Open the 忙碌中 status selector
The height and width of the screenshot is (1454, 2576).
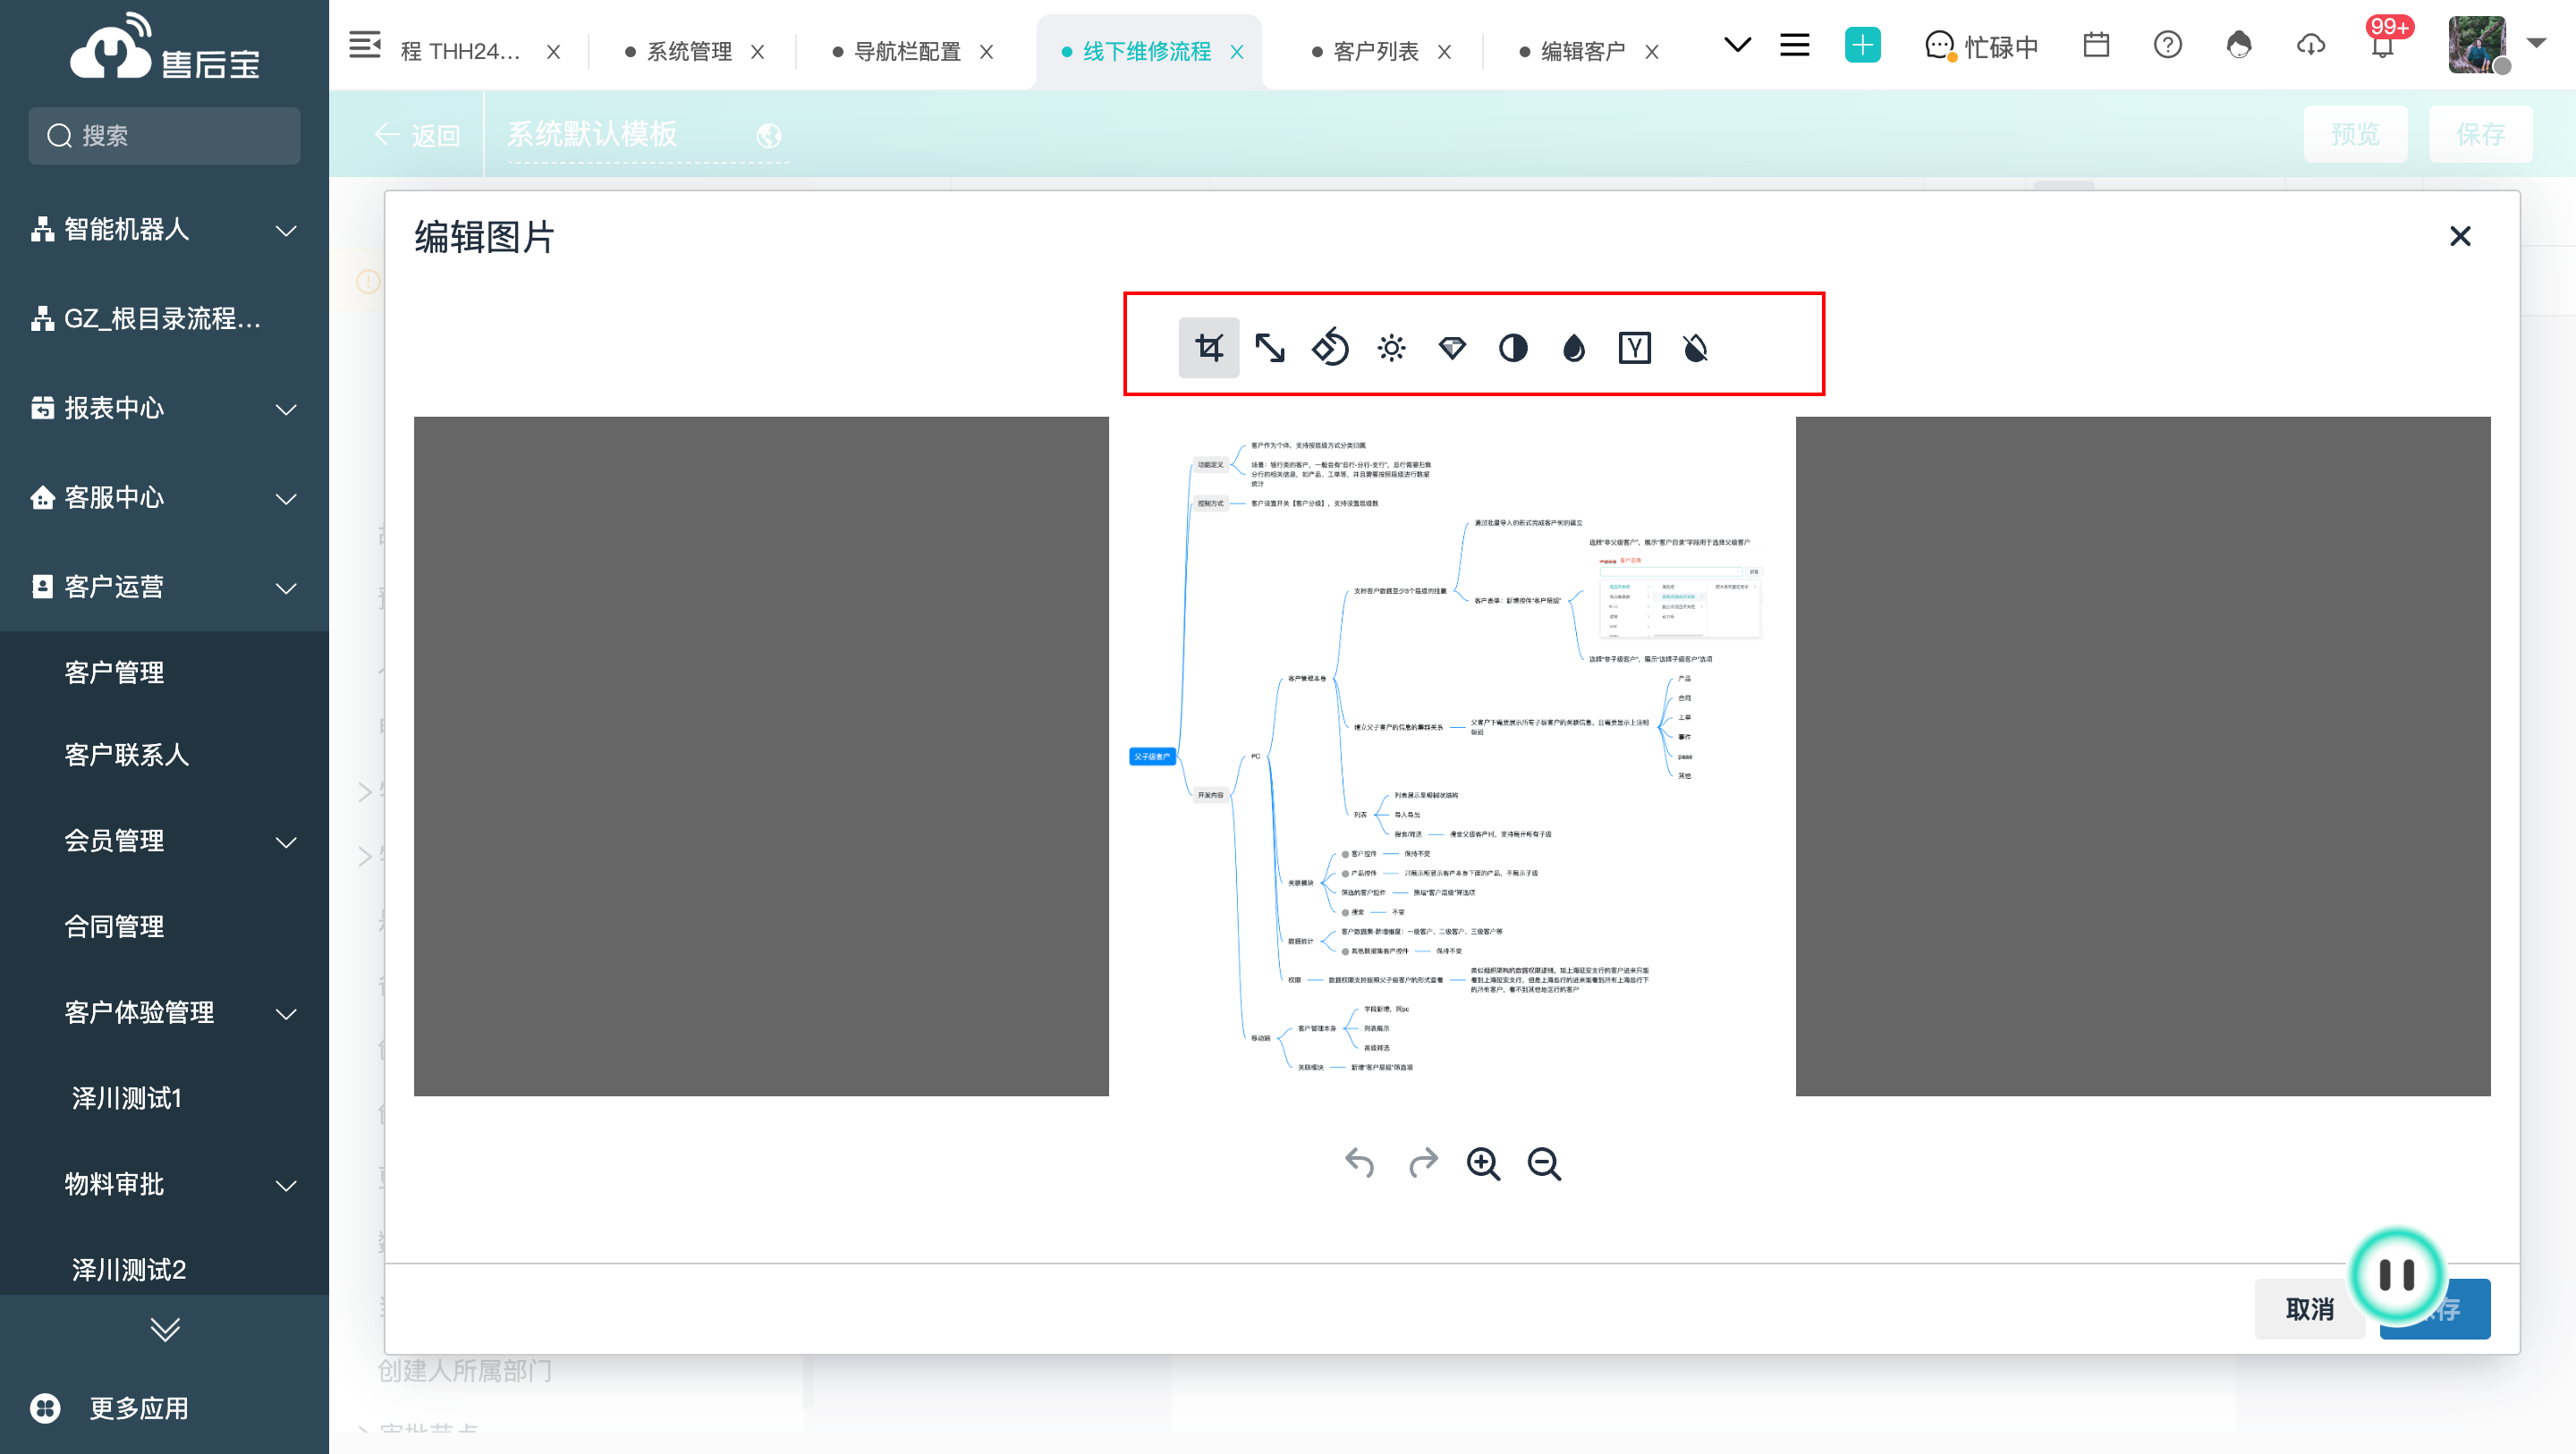[x=1981, y=47]
